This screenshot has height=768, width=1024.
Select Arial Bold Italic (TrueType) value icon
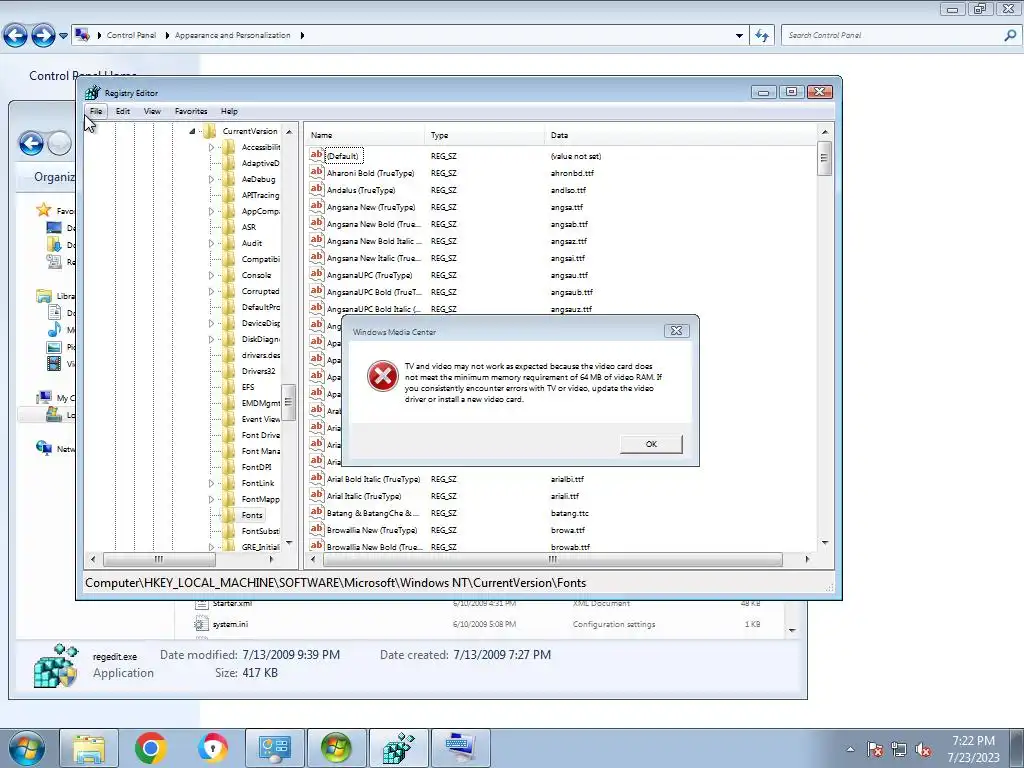coord(317,478)
